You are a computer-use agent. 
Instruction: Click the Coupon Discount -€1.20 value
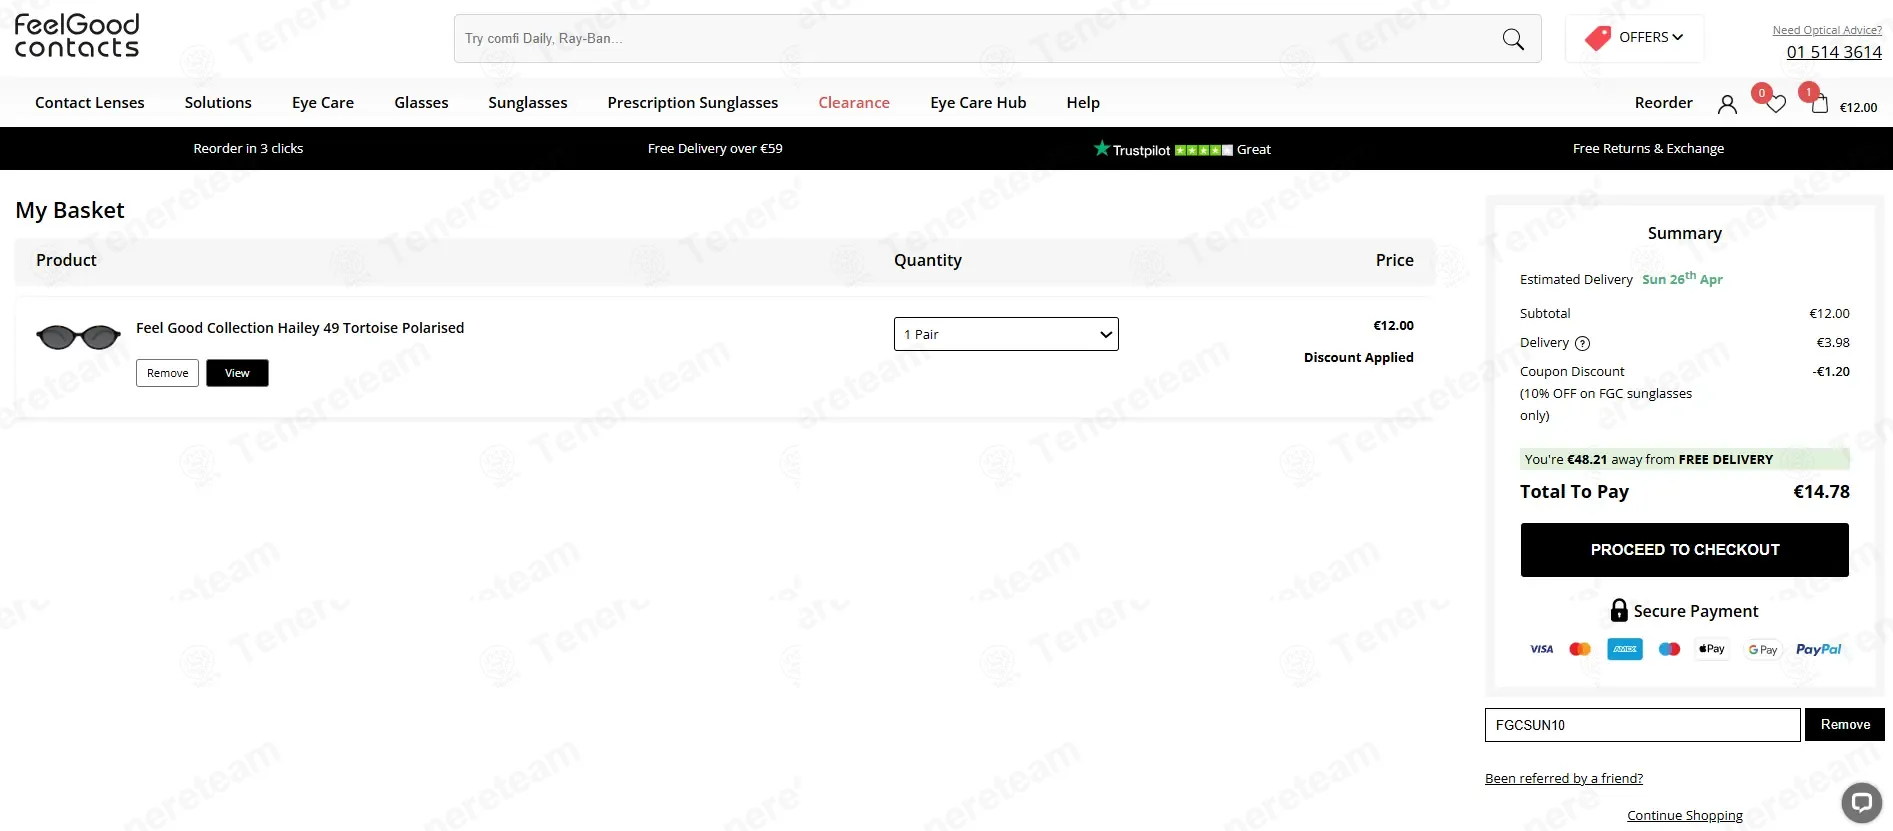[x=1831, y=371]
